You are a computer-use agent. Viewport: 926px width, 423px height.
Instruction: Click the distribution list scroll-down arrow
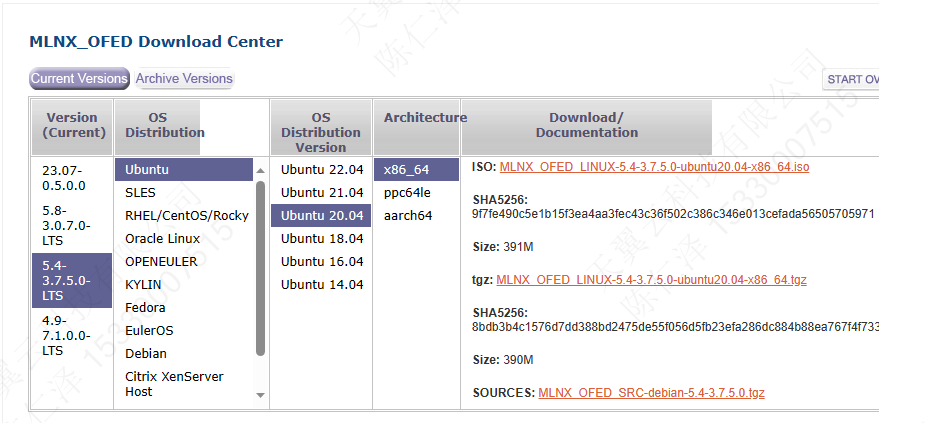pos(260,395)
